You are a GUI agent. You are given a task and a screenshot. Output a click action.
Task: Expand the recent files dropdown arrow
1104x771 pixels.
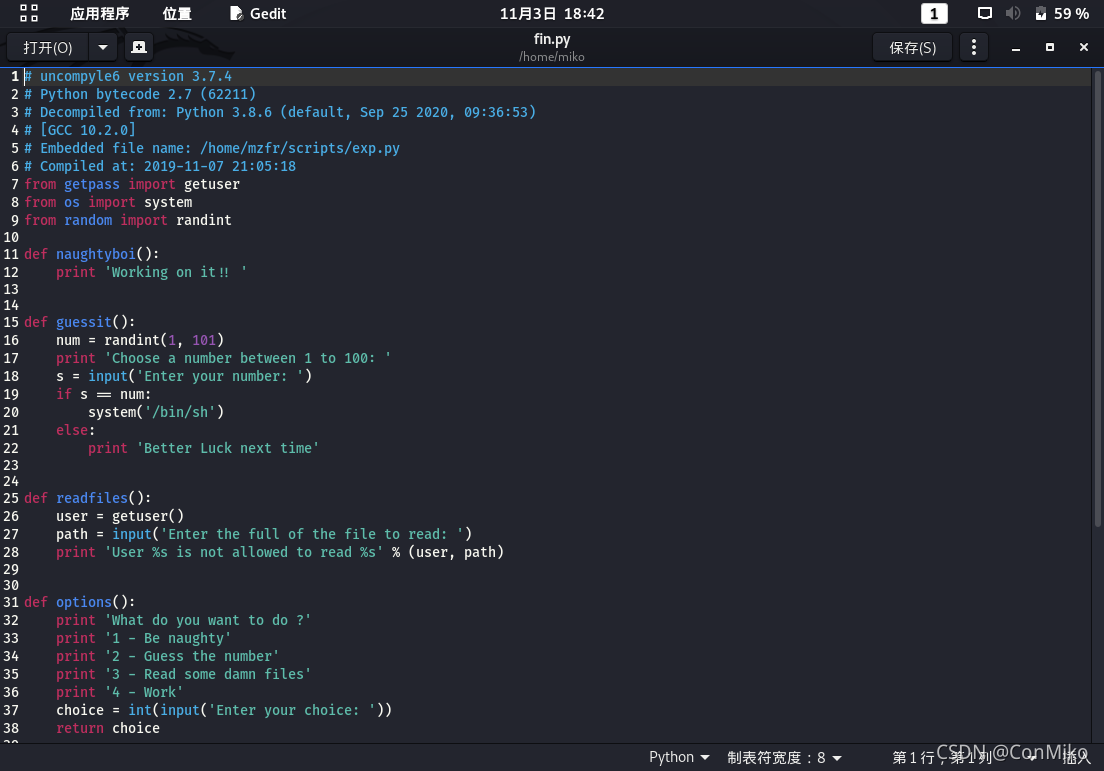tap(103, 47)
